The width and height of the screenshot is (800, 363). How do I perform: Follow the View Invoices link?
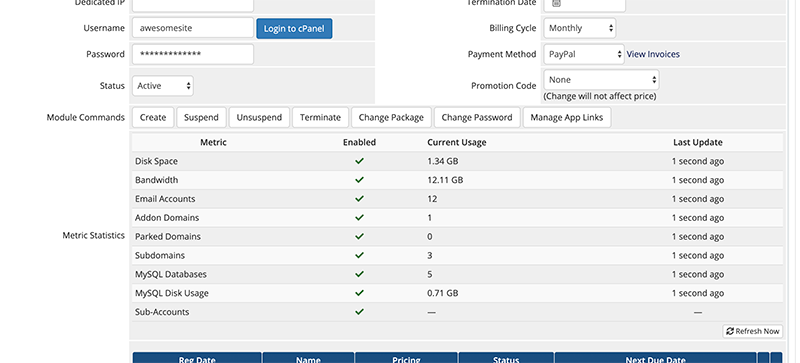[653, 54]
